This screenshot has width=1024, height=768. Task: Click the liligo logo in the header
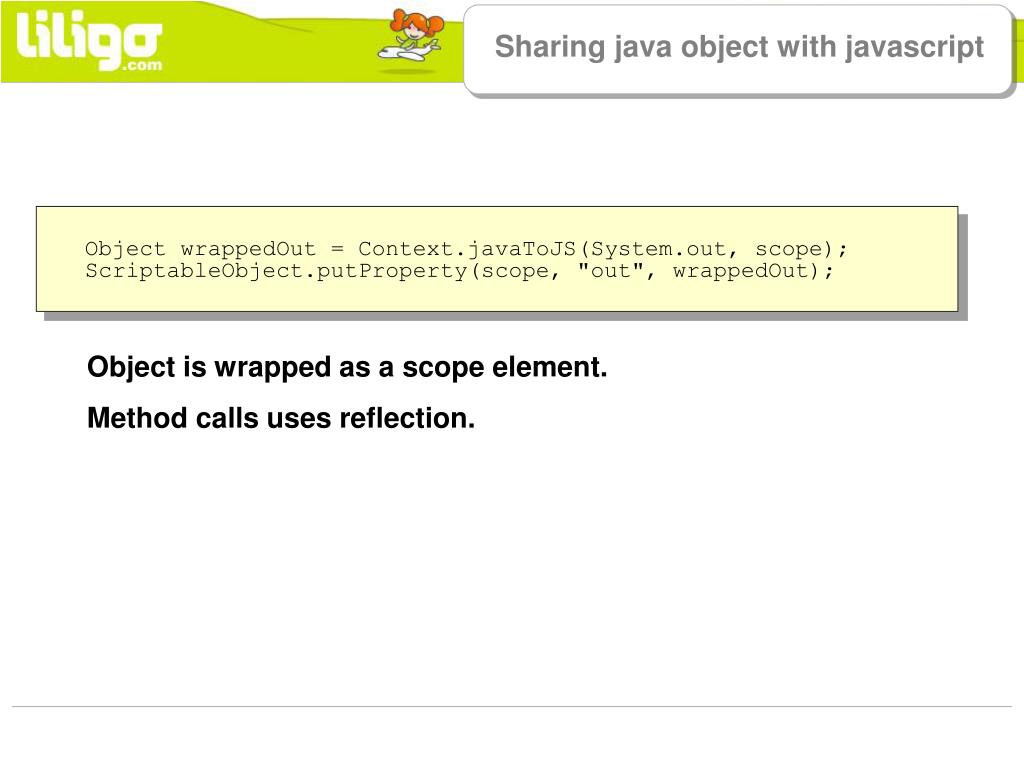[x=89, y=40]
